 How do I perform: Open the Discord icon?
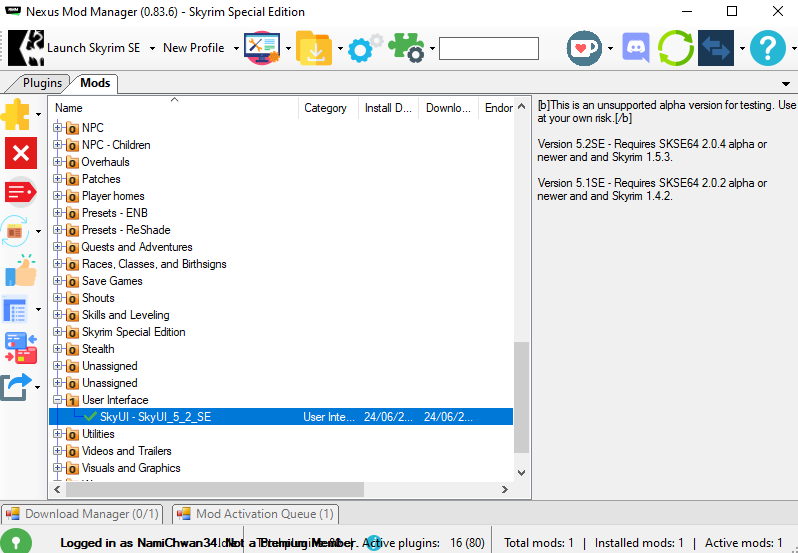tap(636, 48)
